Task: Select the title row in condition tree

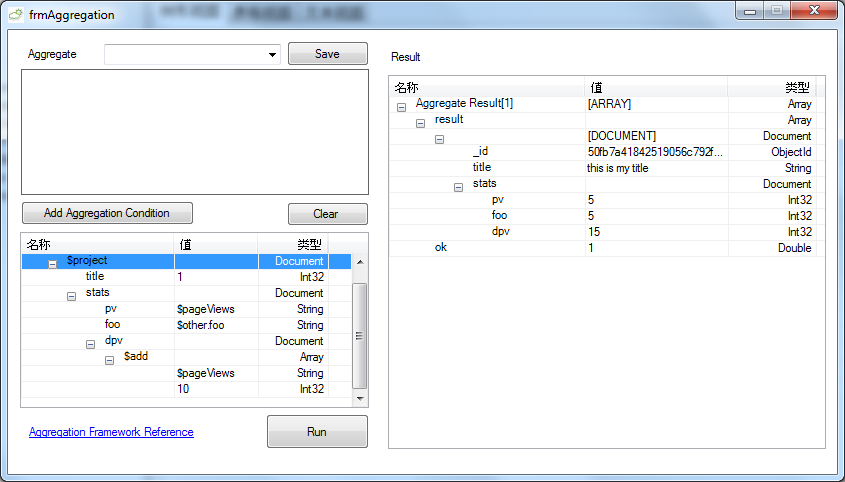Action: coord(186,277)
